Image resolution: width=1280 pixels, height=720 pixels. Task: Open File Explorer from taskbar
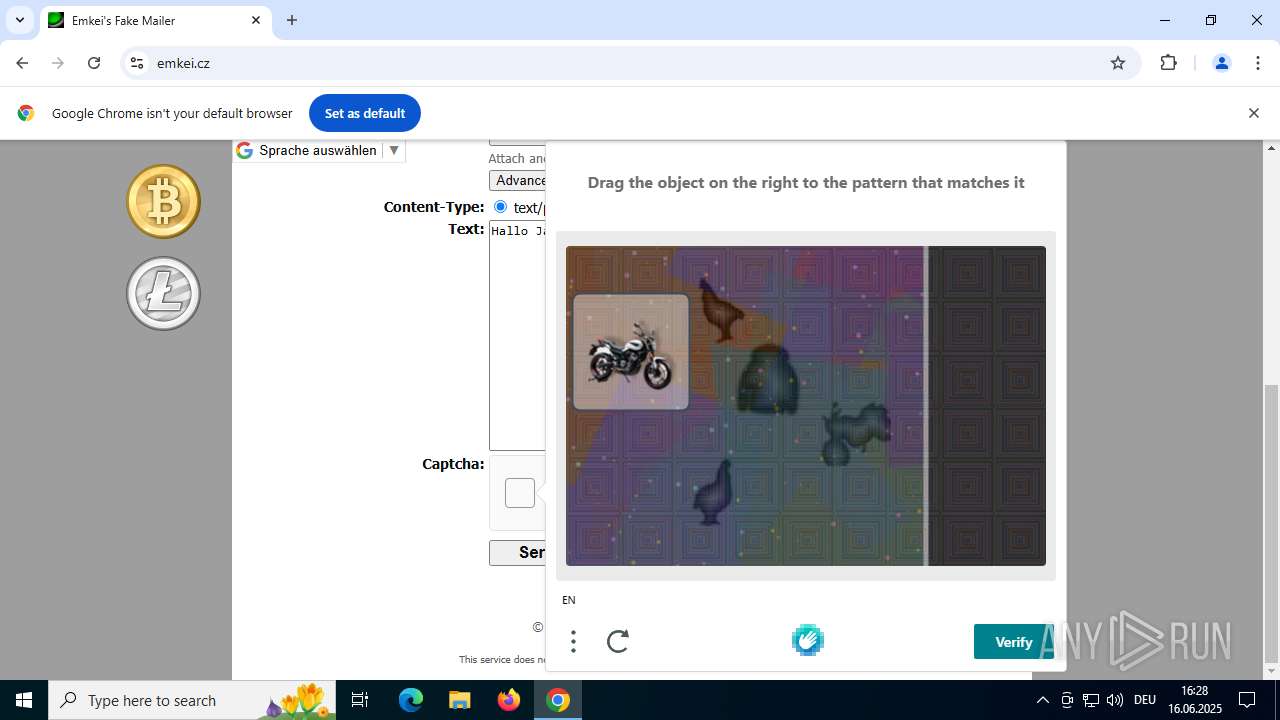click(x=459, y=700)
